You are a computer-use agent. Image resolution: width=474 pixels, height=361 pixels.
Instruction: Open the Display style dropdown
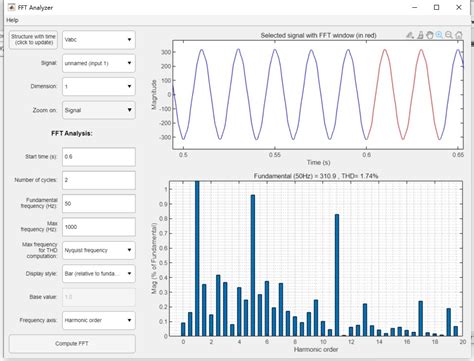(x=99, y=274)
